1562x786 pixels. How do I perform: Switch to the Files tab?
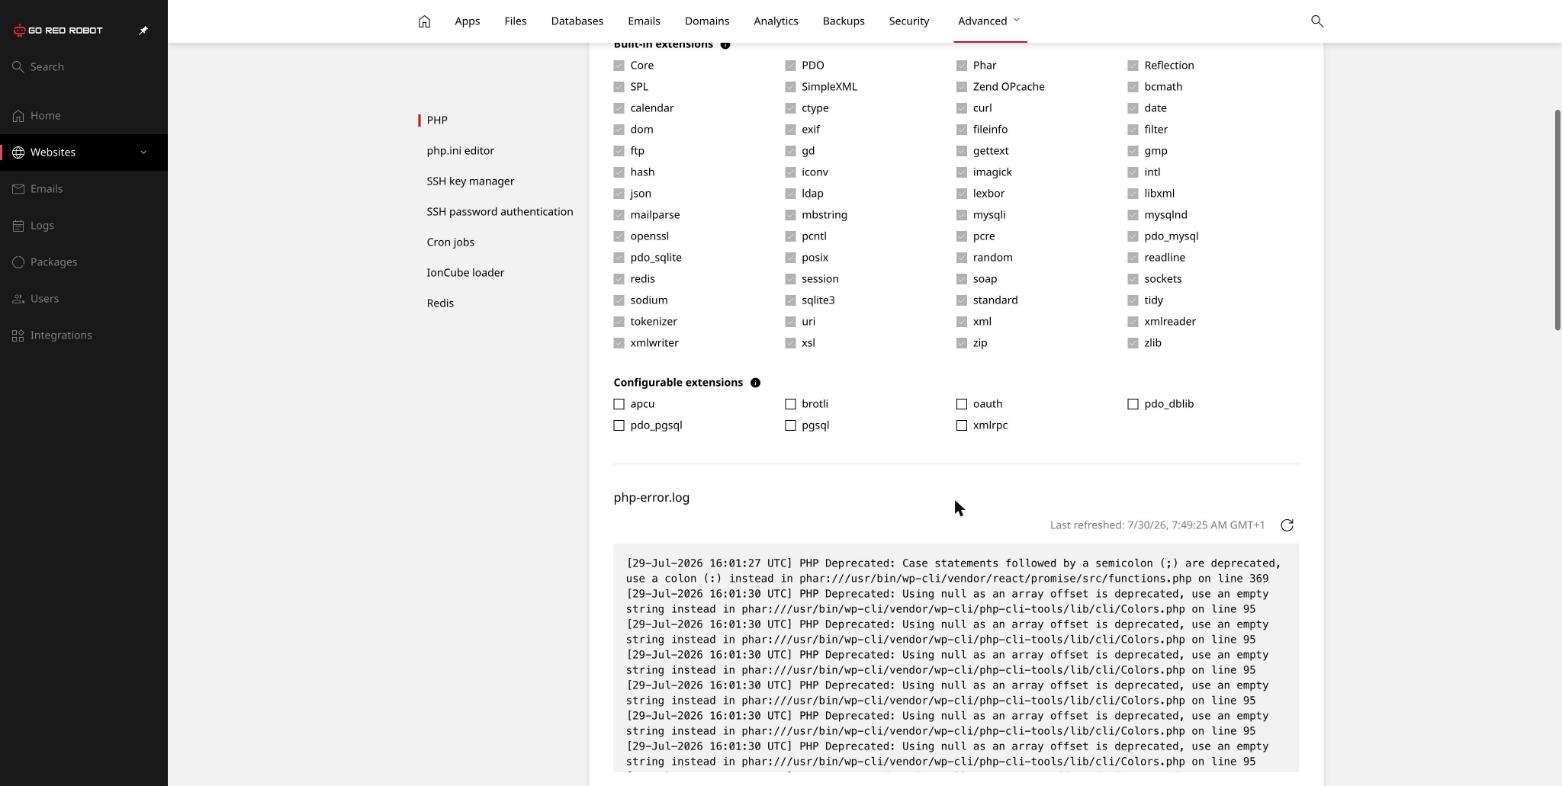[x=515, y=21]
